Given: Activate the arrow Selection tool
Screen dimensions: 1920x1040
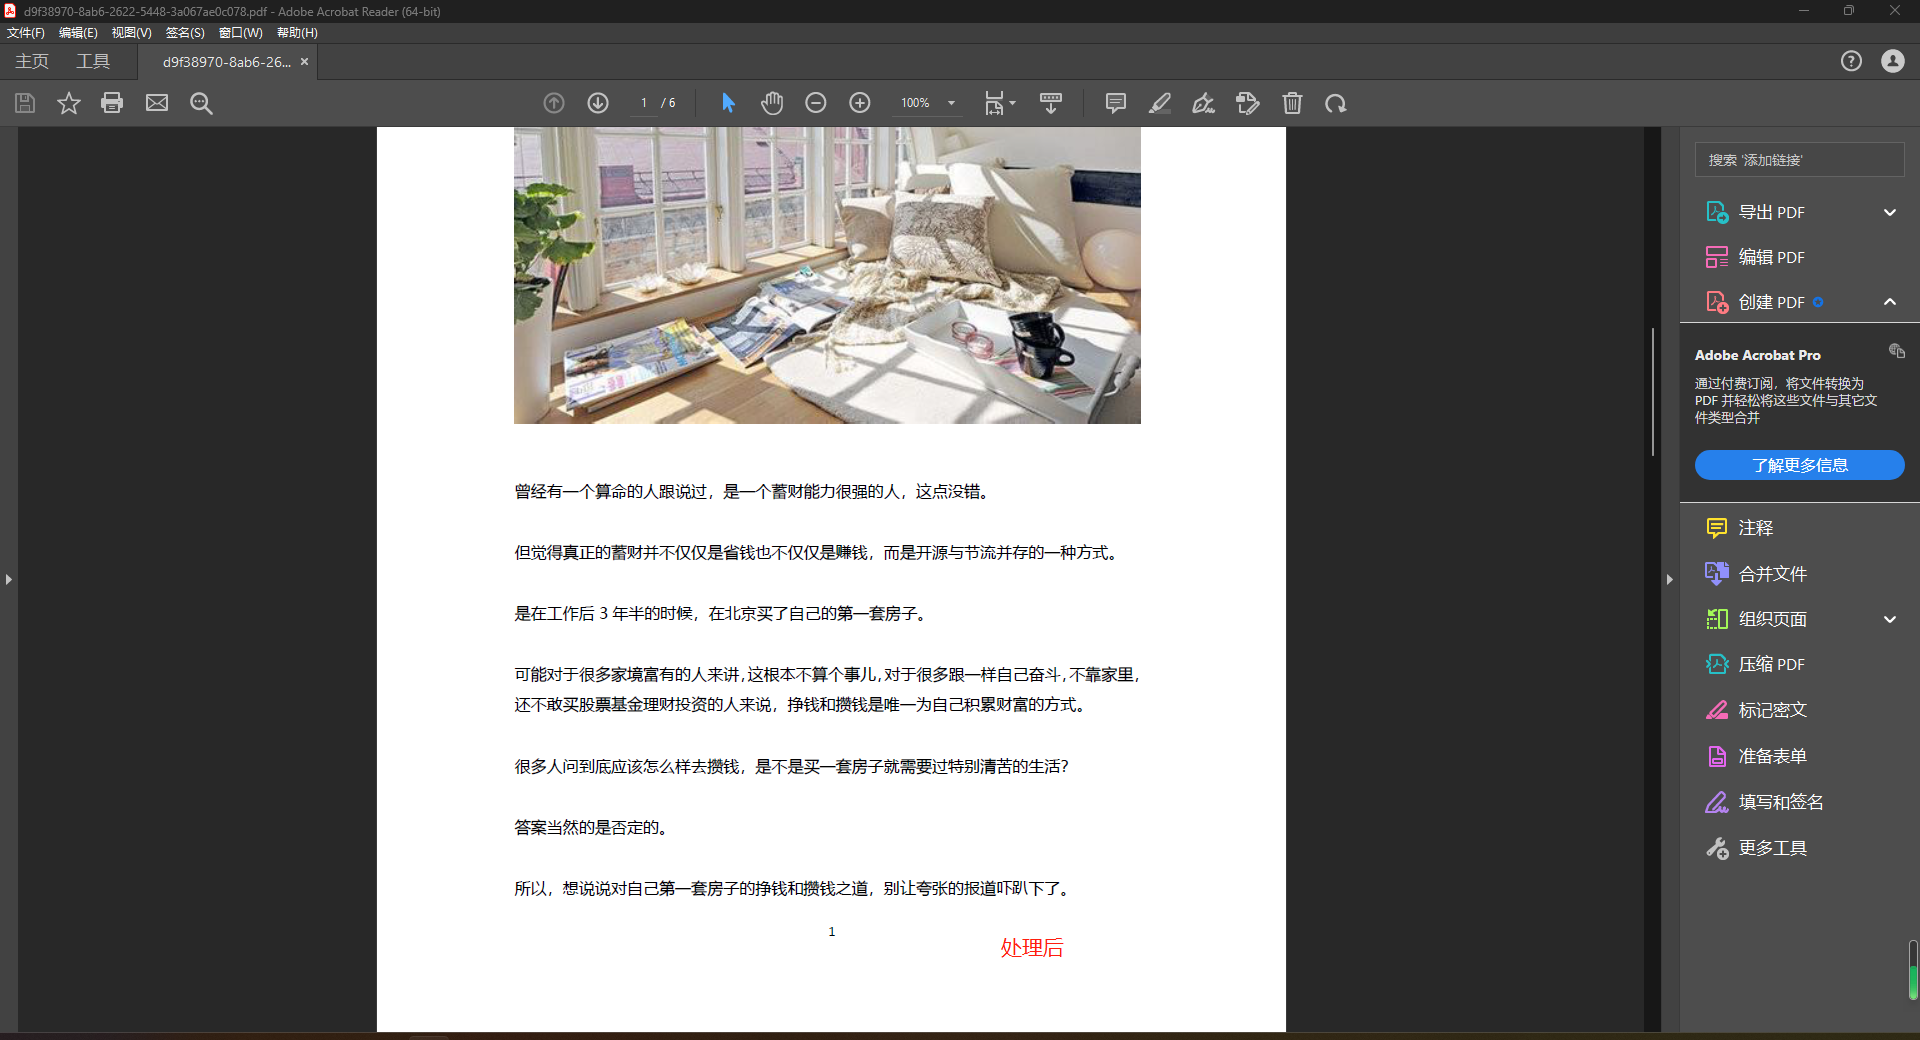Looking at the screenshot, I should pos(727,103).
